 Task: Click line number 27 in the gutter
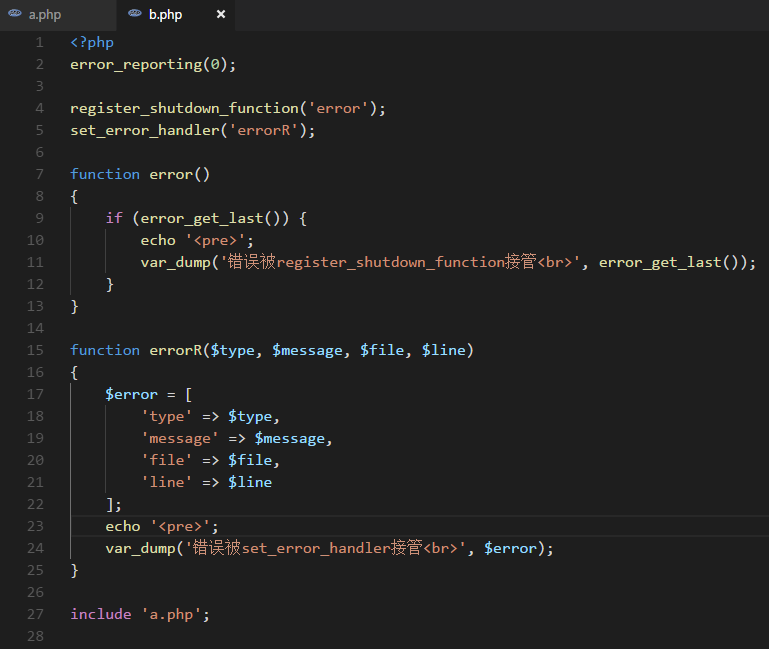click(x=36, y=614)
